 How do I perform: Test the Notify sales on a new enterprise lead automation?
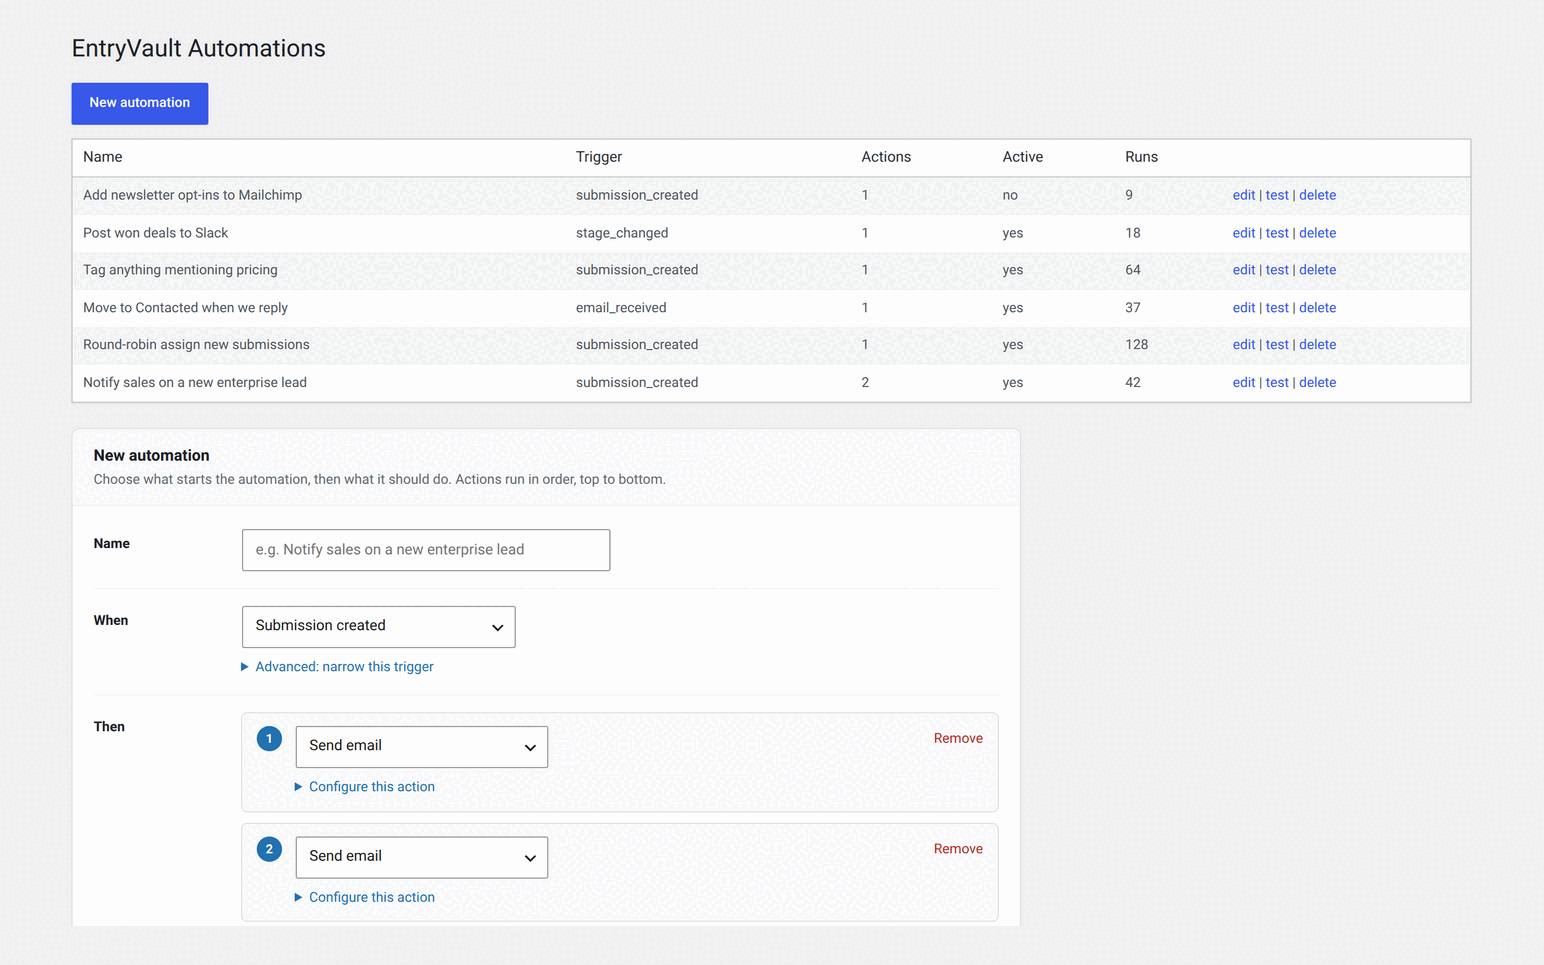pyautogui.click(x=1277, y=383)
